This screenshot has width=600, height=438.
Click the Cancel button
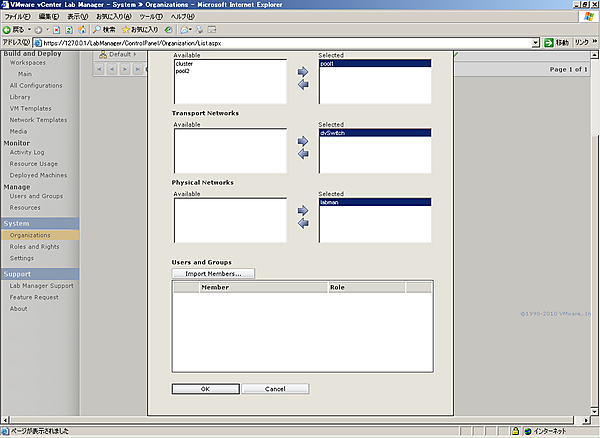click(275, 389)
